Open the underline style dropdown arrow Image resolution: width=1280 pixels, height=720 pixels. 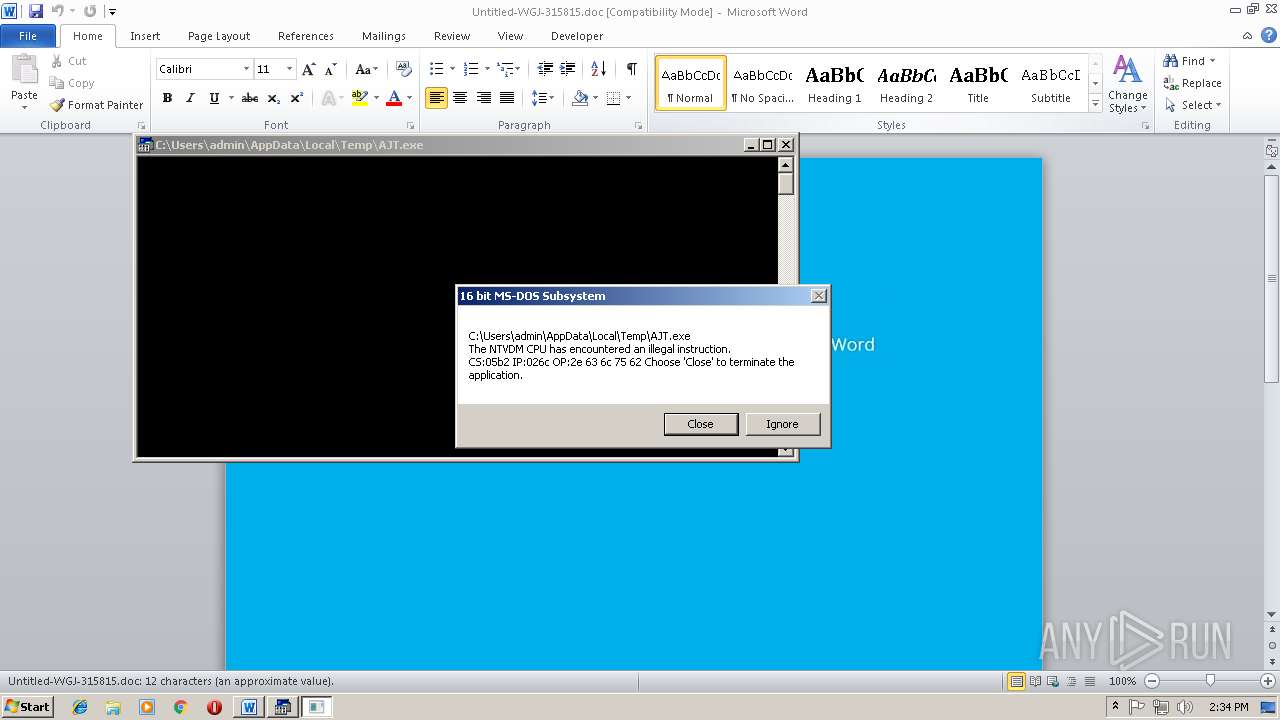(x=231, y=98)
